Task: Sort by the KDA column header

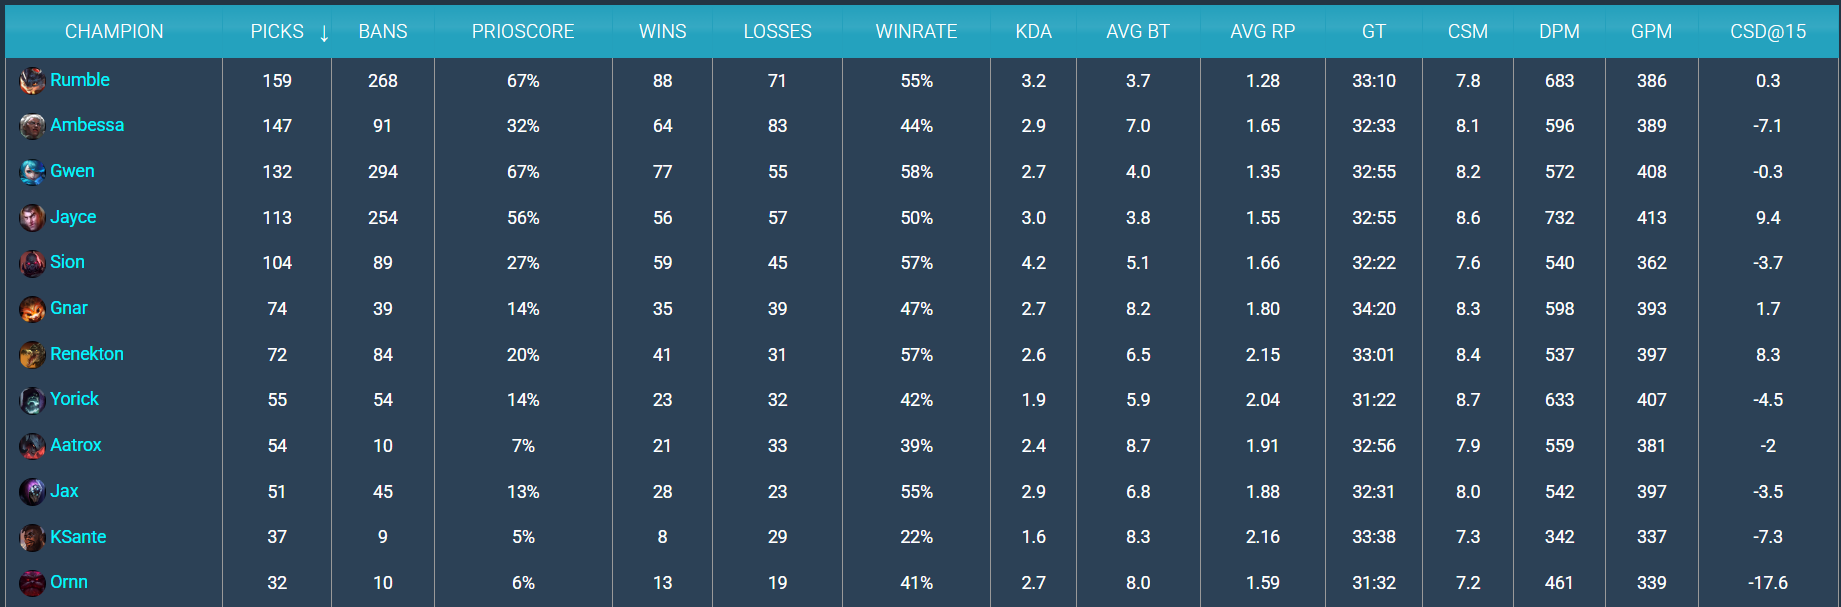Action: (x=1033, y=32)
